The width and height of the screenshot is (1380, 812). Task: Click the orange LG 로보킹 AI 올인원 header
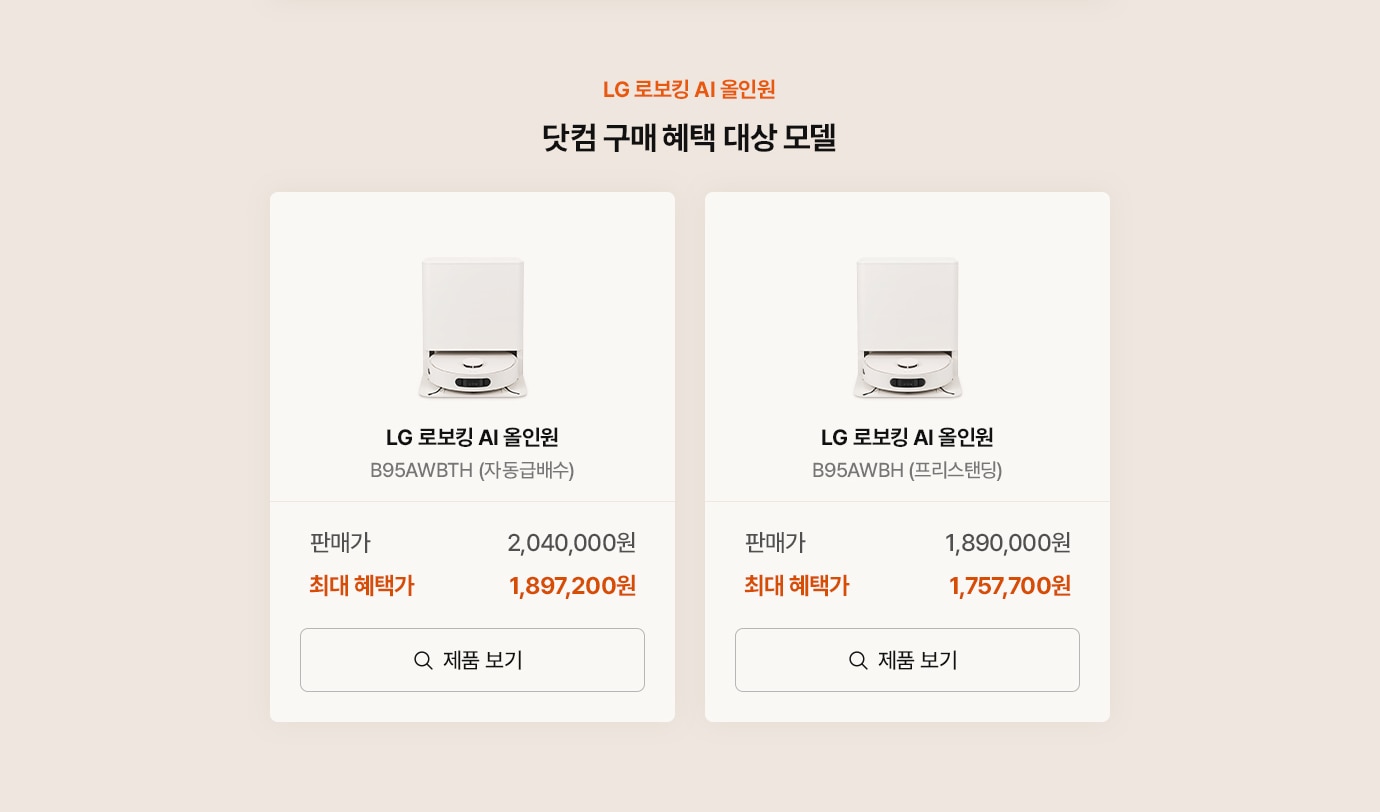[x=689, y=89]
